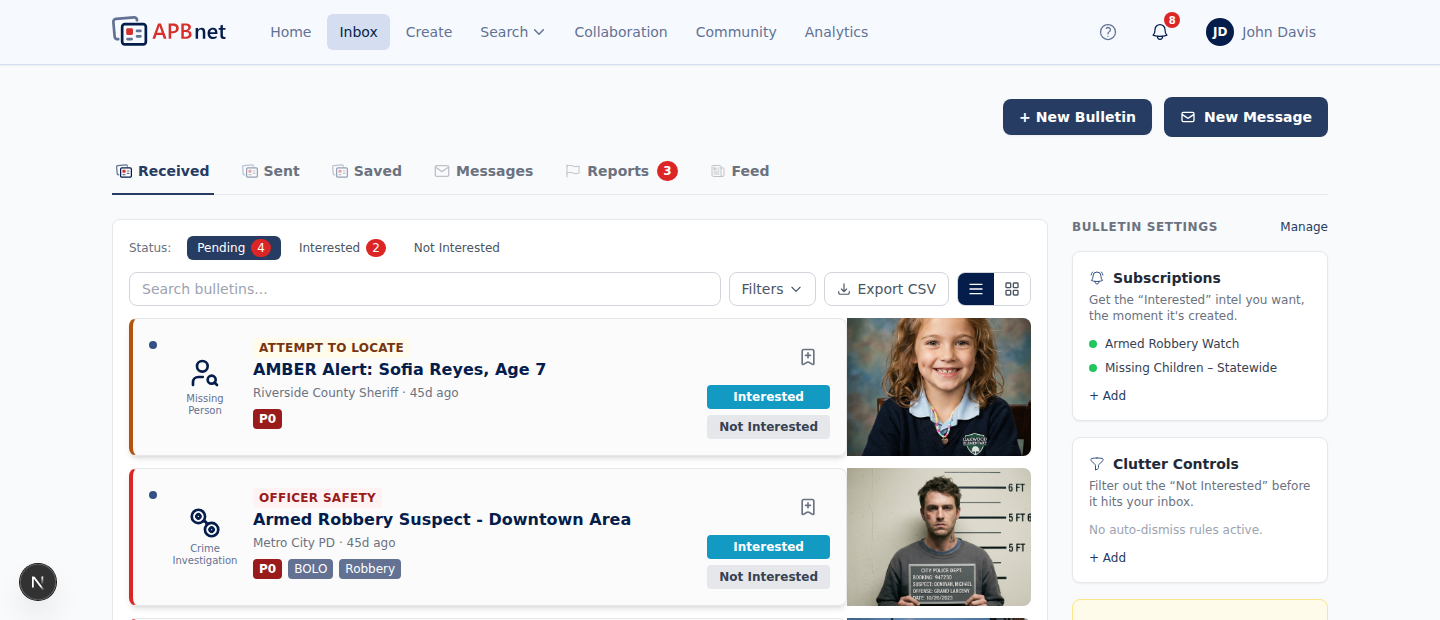Switch to Messages tab
The width and height of the screenshot is (1440, 620).
(x=484, y=171)
